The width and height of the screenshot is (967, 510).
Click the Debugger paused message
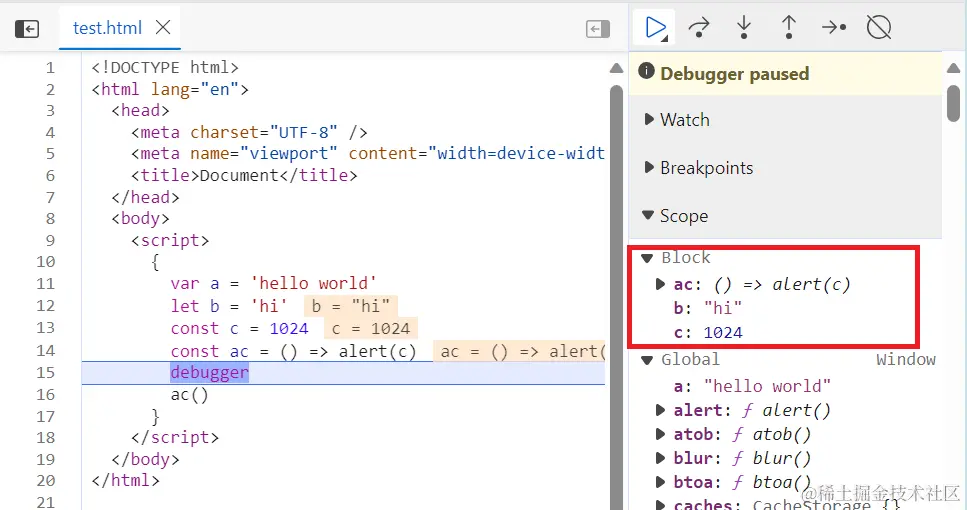coord(735,74)
